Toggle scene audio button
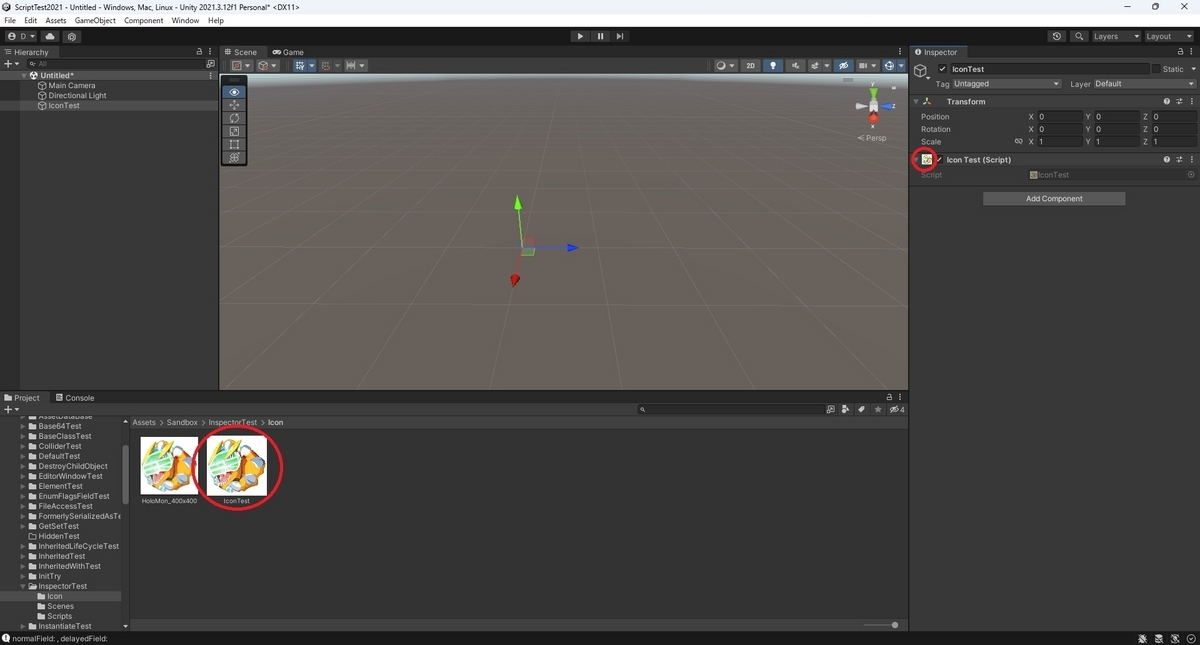Image resolution: width=1200 pixels, height=645 pixels. (795, 66)
